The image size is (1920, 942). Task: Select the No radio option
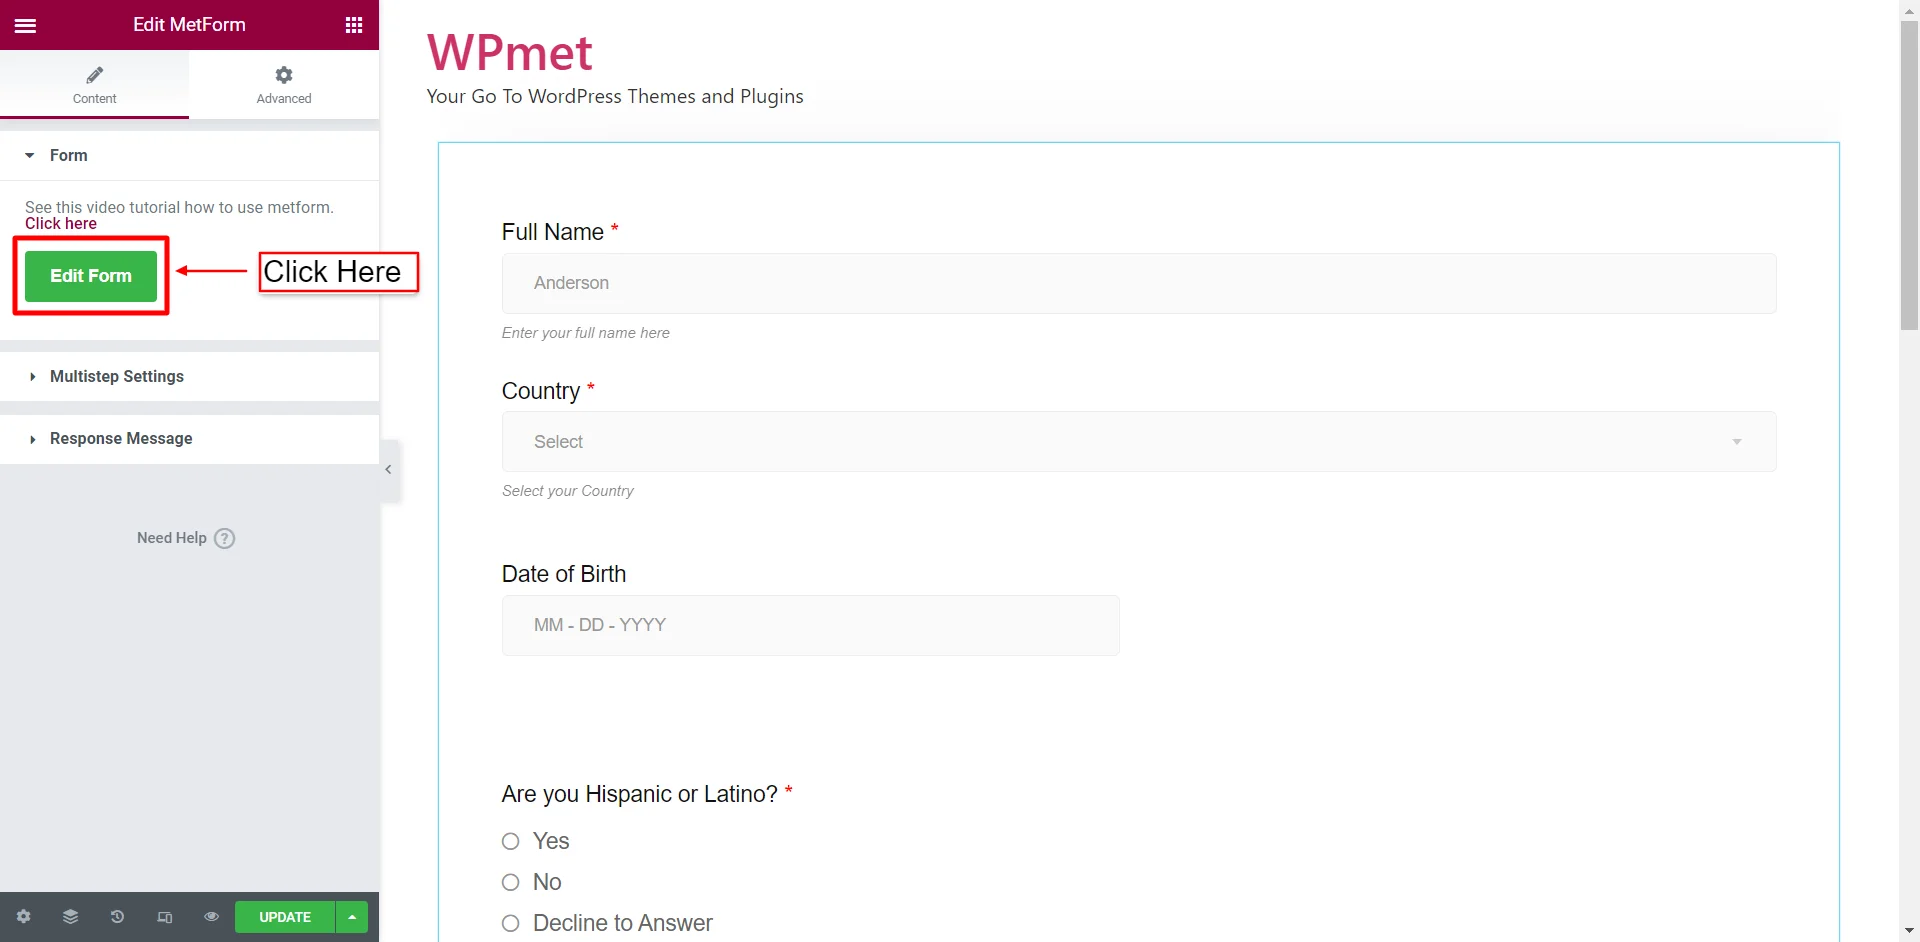tap(511, 882)
